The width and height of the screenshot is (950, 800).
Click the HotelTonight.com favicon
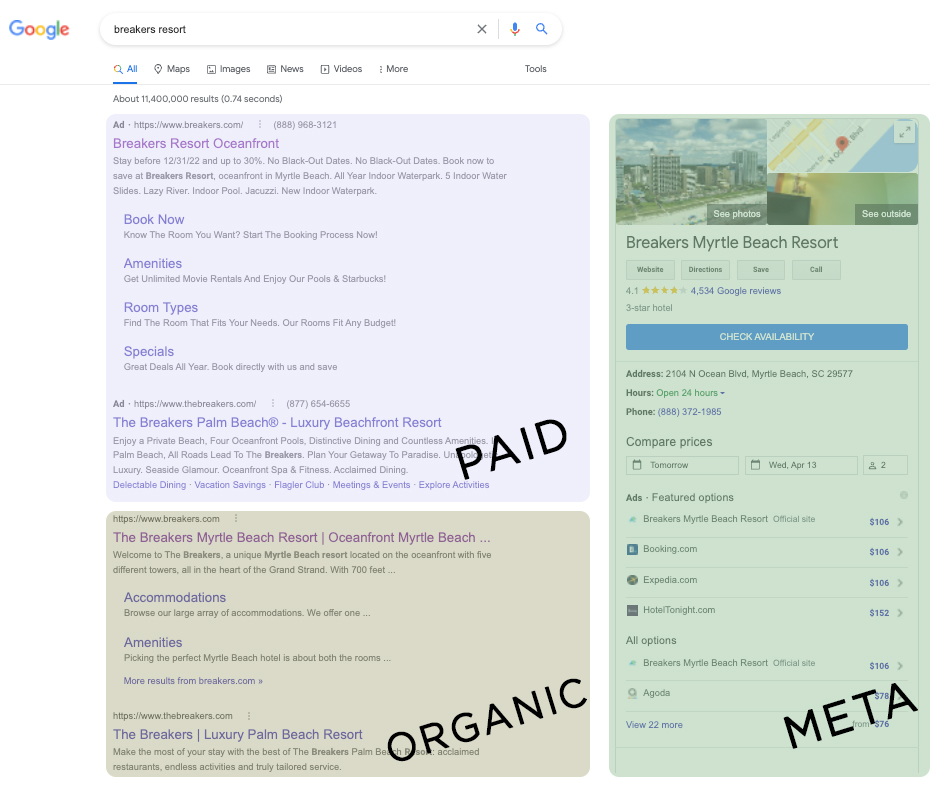coord(632,610)
